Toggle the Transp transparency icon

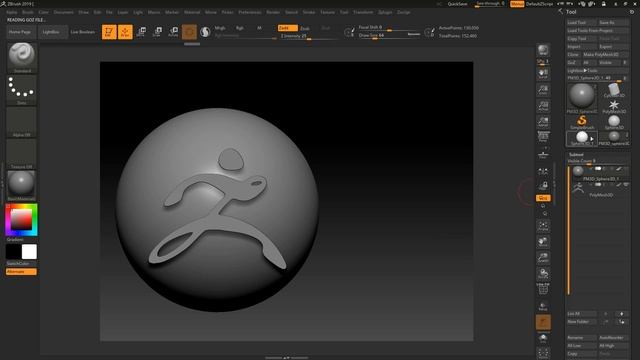pos(543,306)
